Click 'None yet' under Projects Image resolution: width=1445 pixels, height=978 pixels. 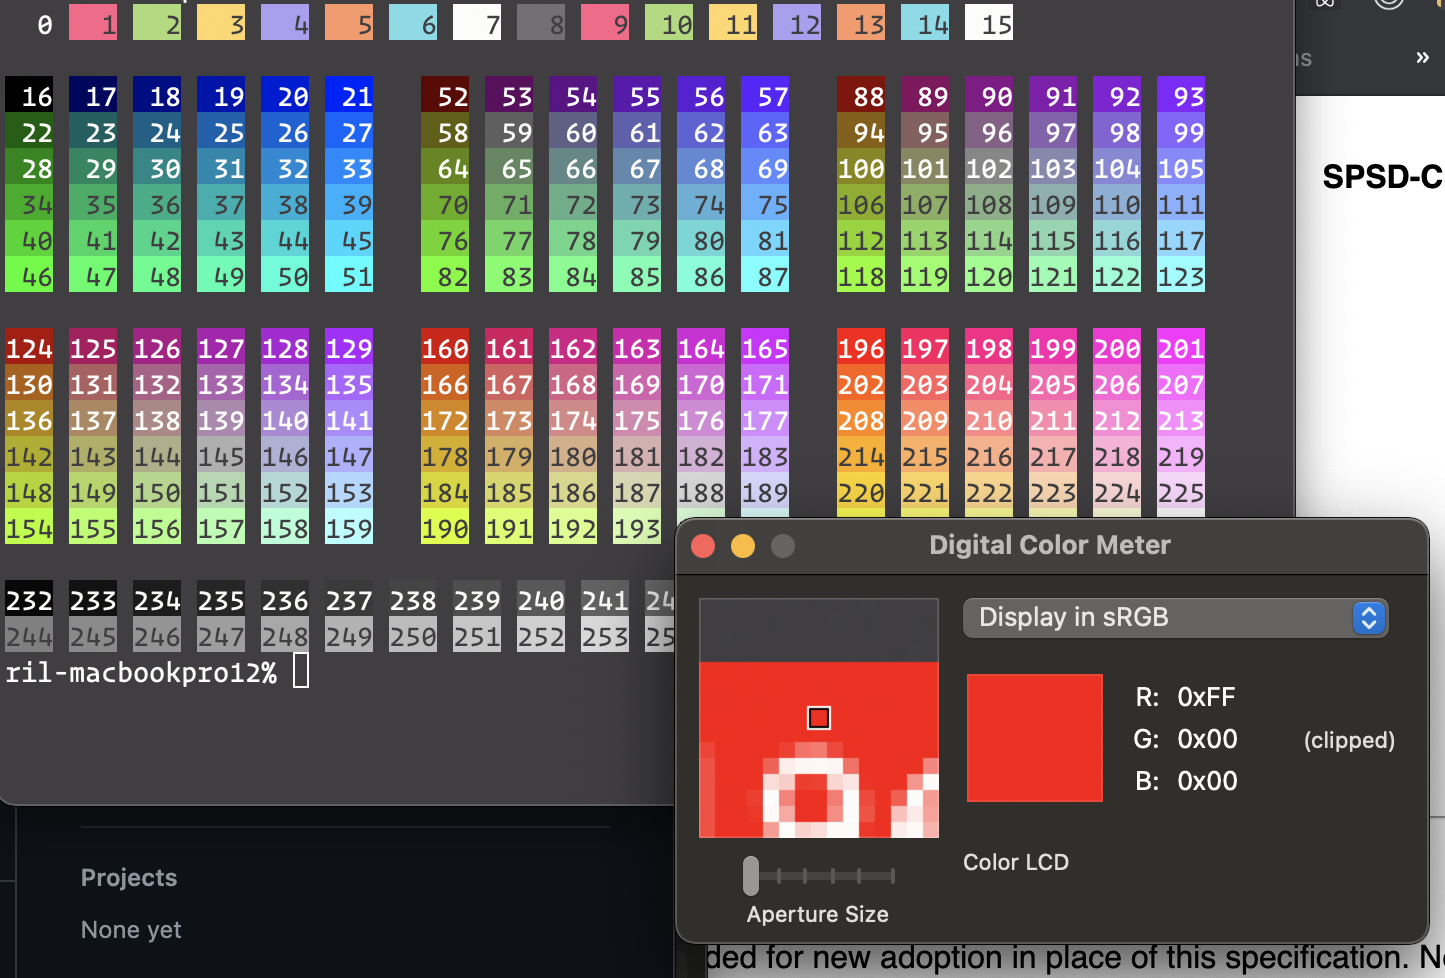(x=131, y=930)
